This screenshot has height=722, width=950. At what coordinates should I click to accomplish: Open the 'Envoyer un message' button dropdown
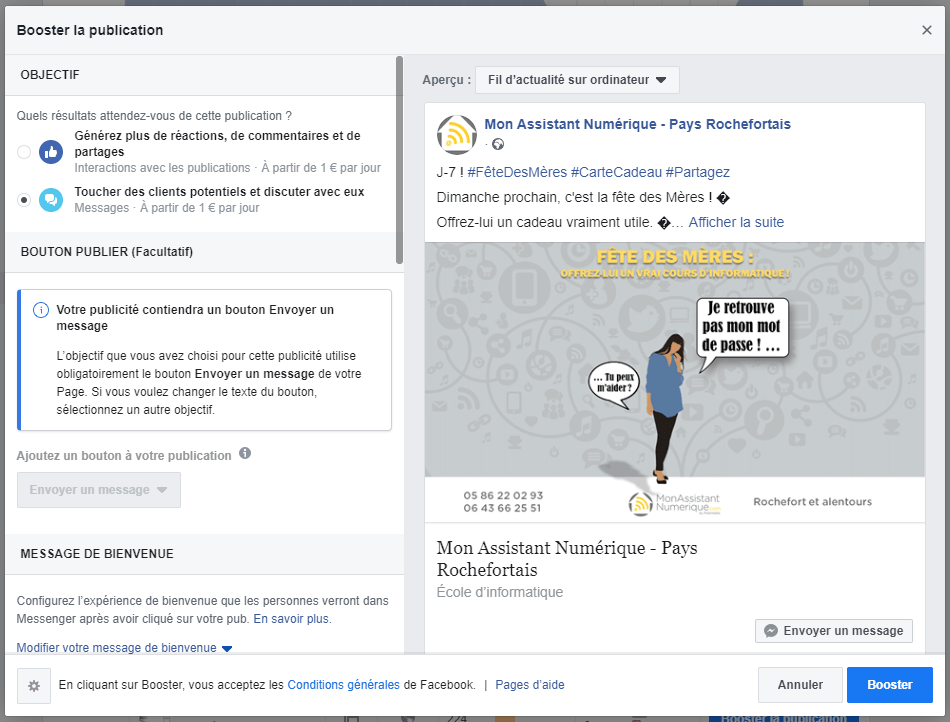tap(99, 490)
